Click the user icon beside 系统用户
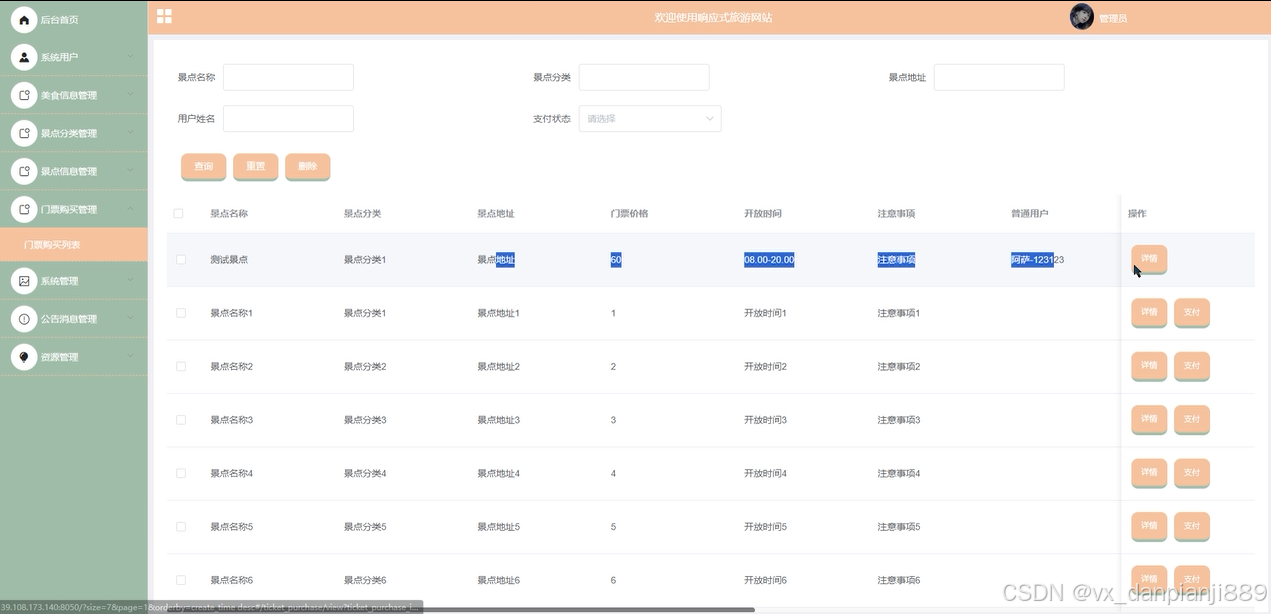Screen dimensions: 1271x614 point(24,57)
